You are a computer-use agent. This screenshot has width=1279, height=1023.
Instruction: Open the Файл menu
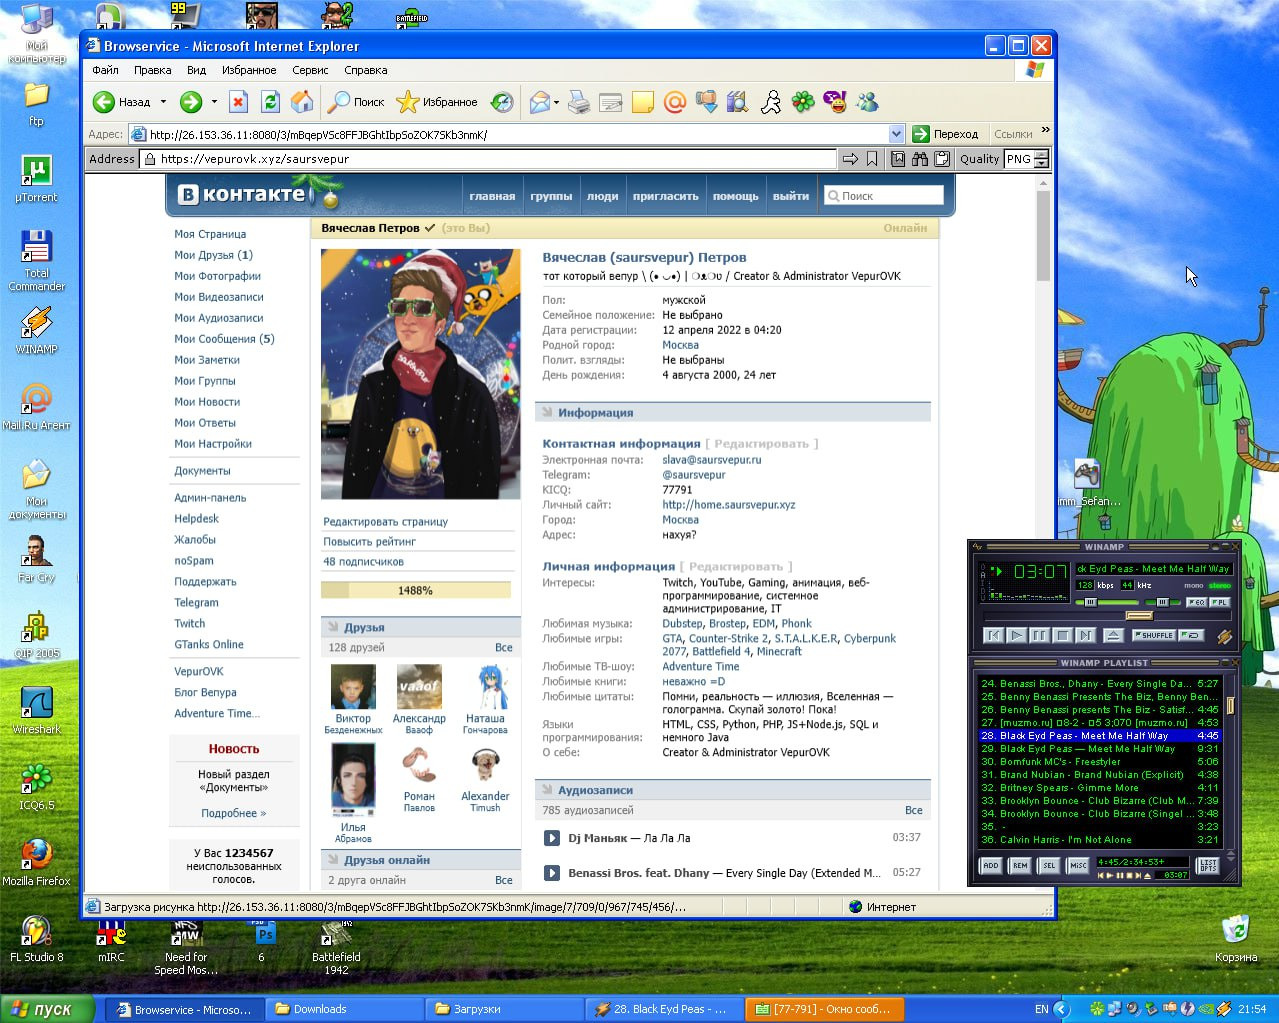(x=105, y=70)
